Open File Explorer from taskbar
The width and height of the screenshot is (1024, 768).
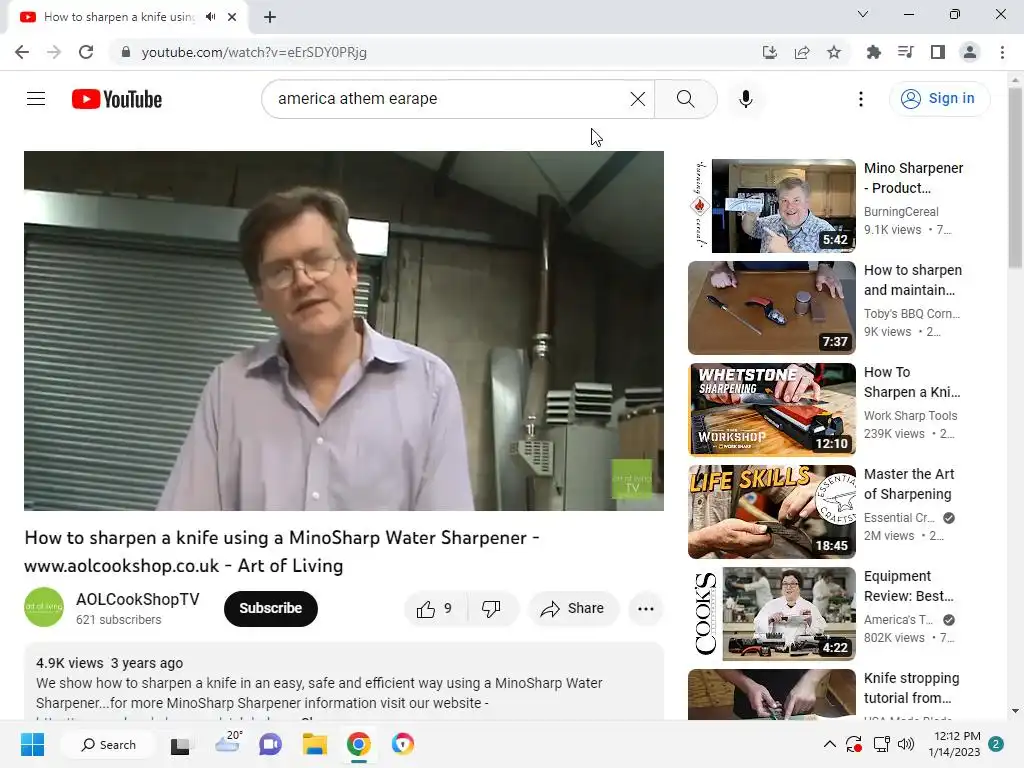point(314,744)
